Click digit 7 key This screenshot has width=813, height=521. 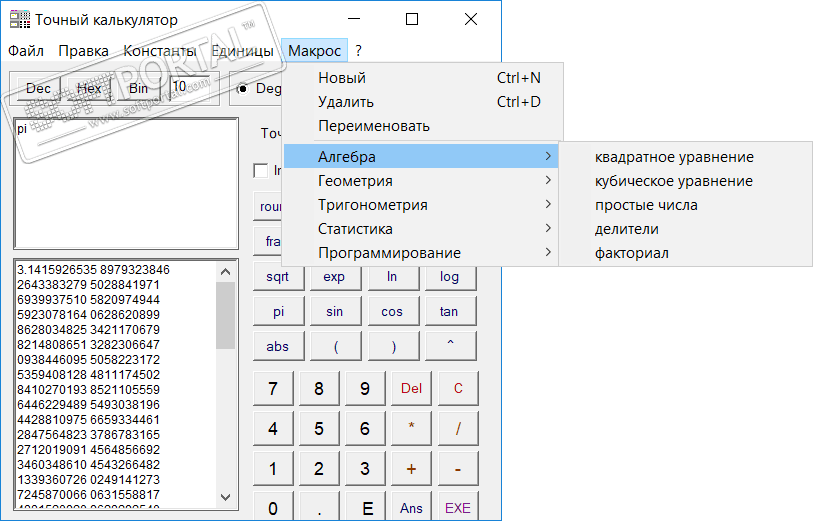273,388
